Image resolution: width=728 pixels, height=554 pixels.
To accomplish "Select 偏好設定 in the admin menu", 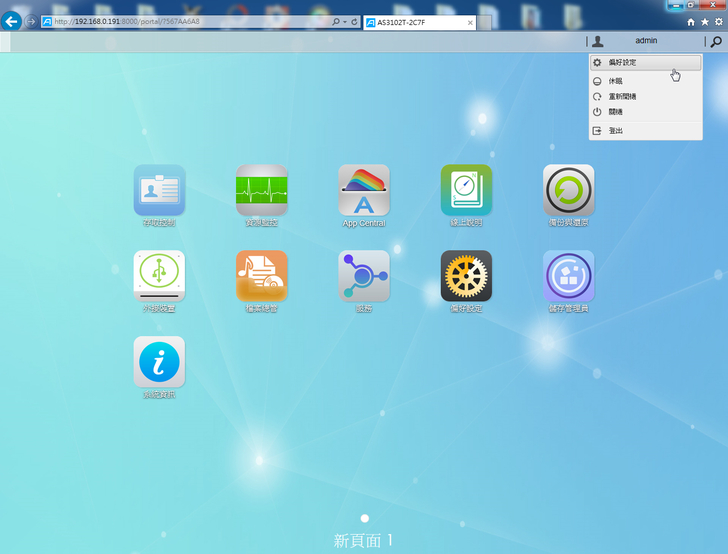I will tap(622, 62).
